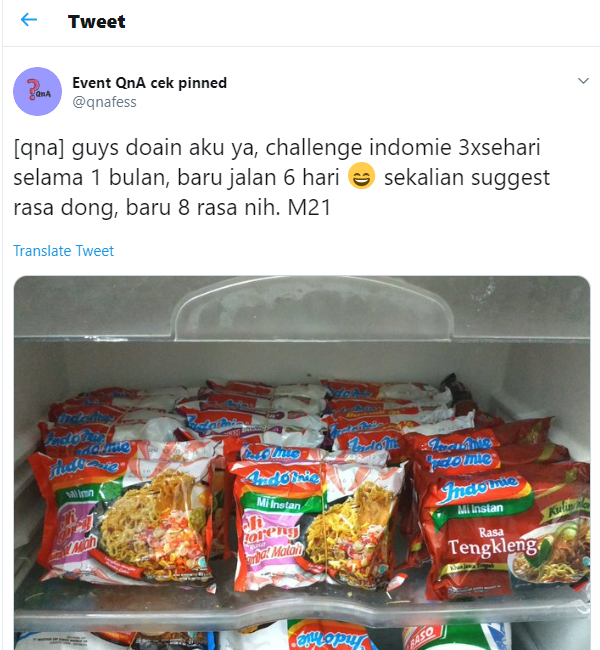
Task: Go back using the blue arrow
Action: (29, 19)
